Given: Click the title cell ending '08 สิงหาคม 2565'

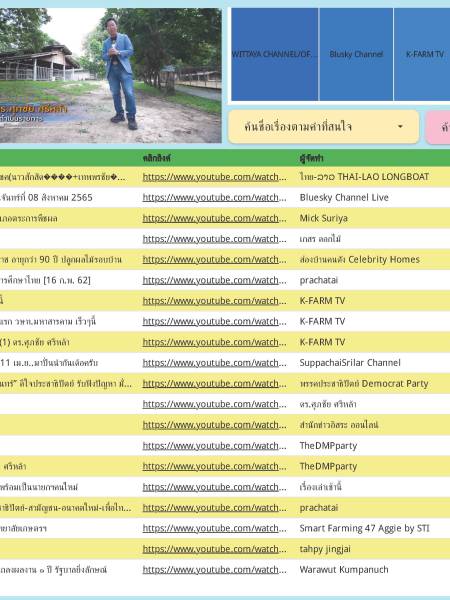Looking at the screenshot, I should (46, 197).
